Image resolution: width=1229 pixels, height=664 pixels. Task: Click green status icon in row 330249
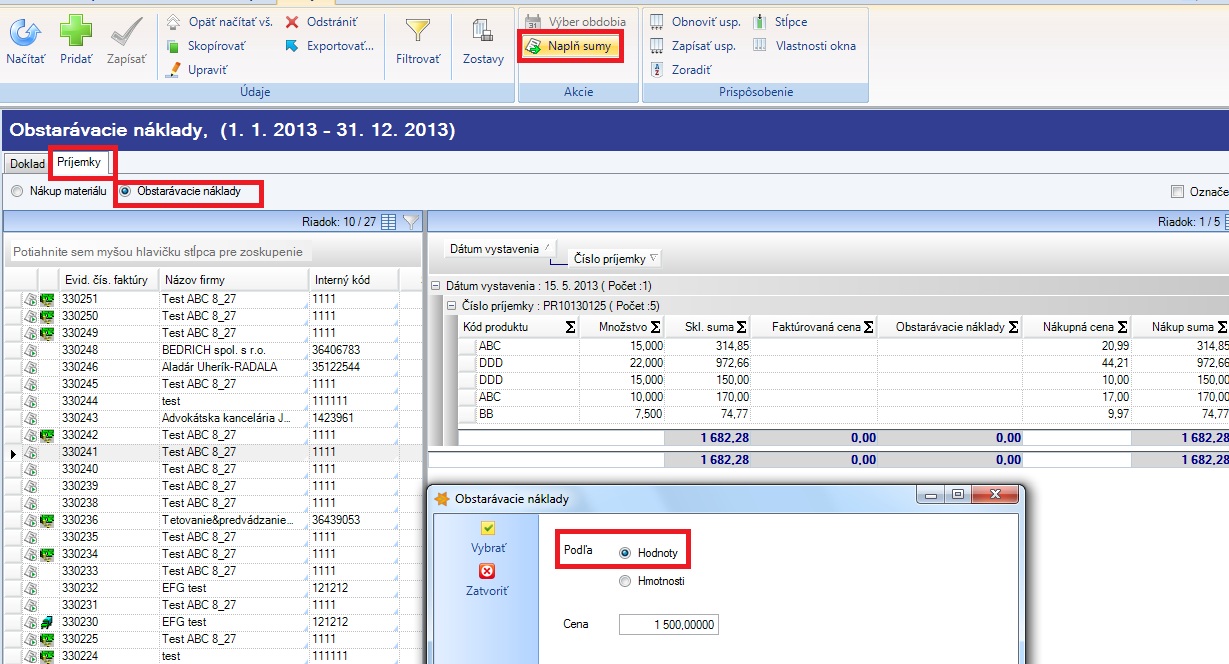(x=48, y=332)
